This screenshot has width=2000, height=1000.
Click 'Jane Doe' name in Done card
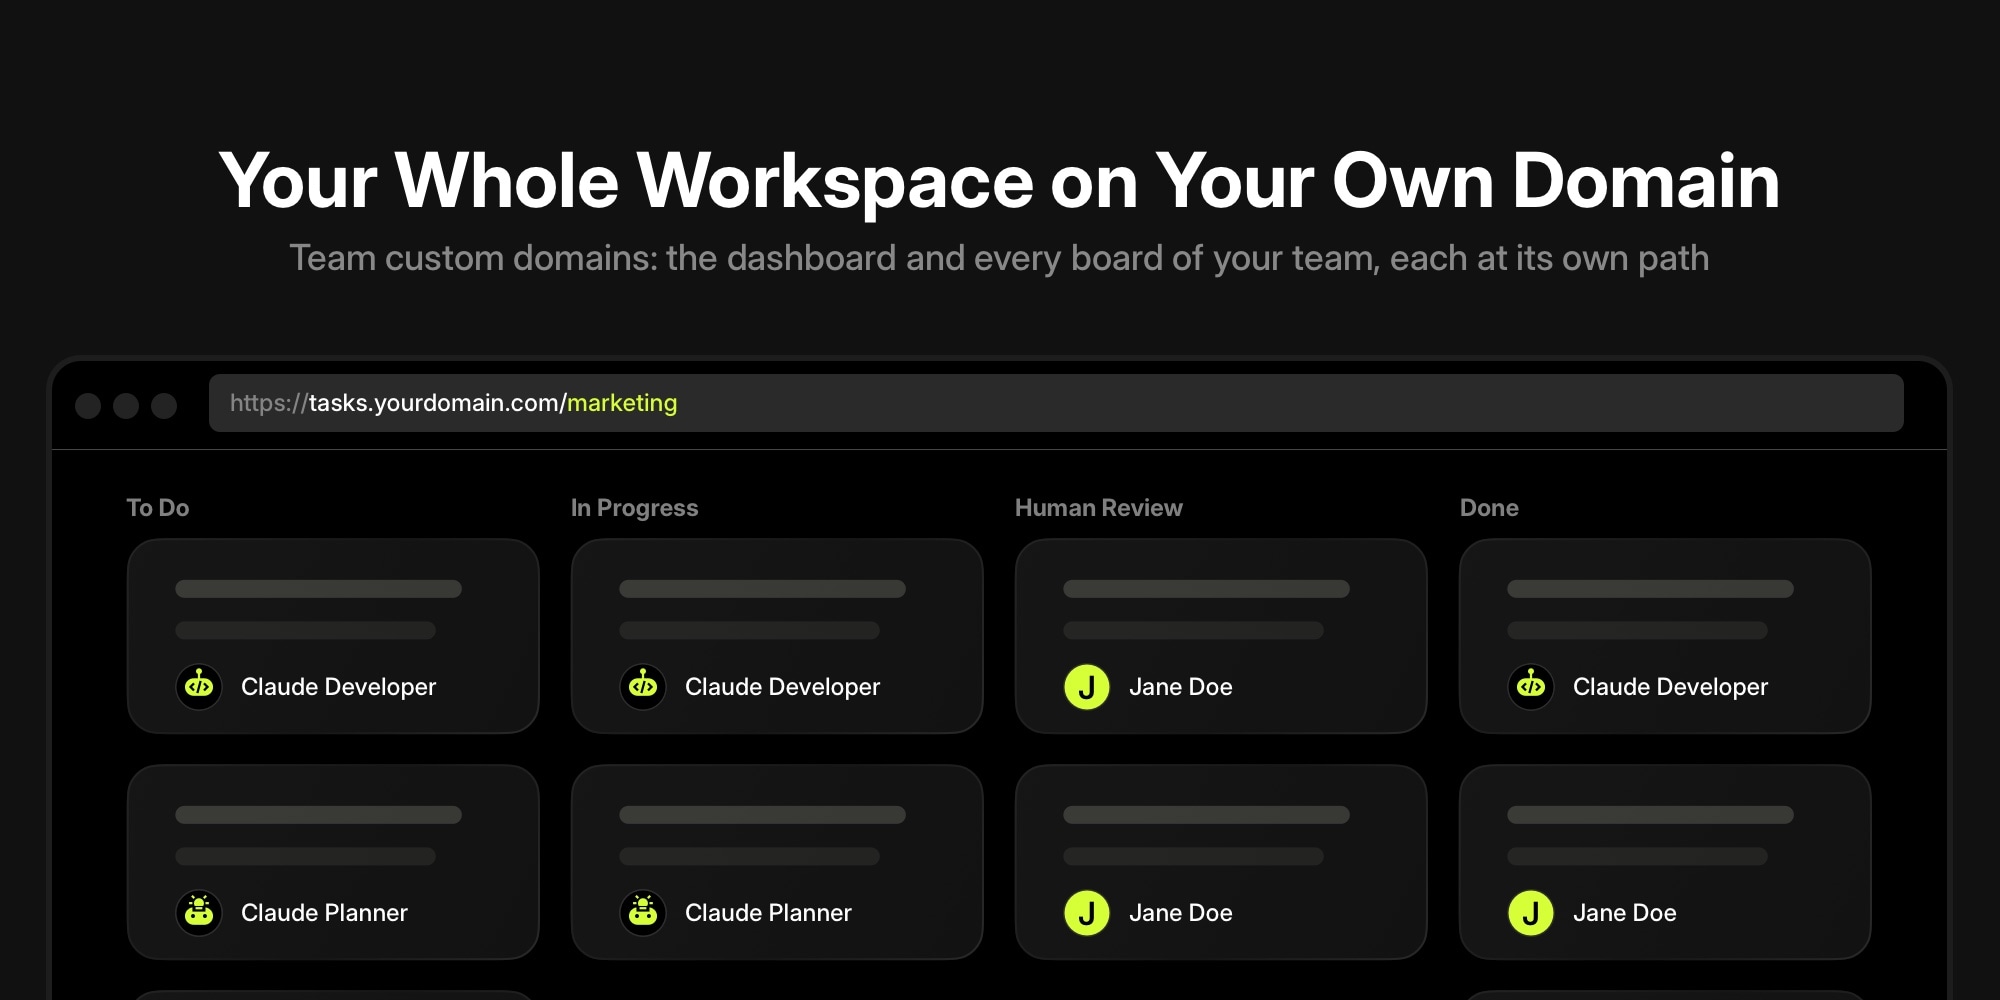pyautogui.click(x=1624, y=913)
